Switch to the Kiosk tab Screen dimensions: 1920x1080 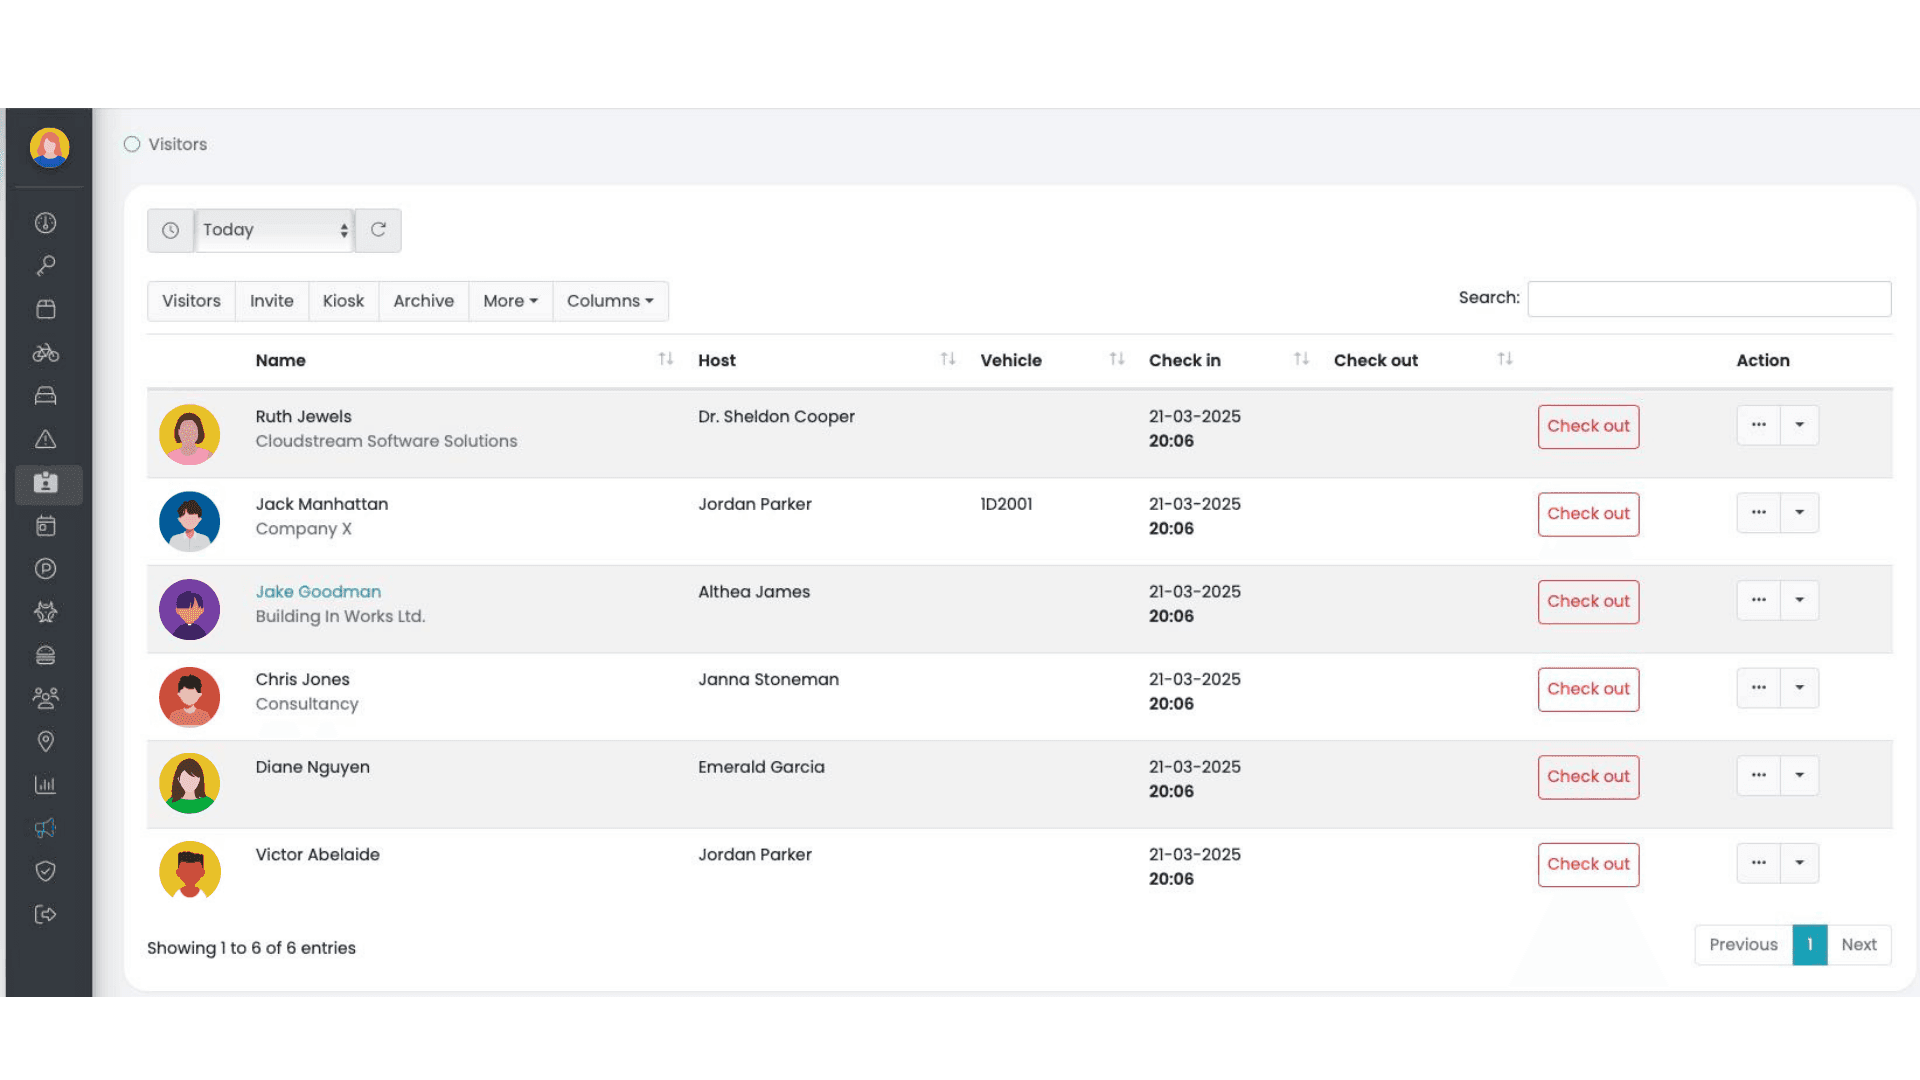(x=343, y=301)
